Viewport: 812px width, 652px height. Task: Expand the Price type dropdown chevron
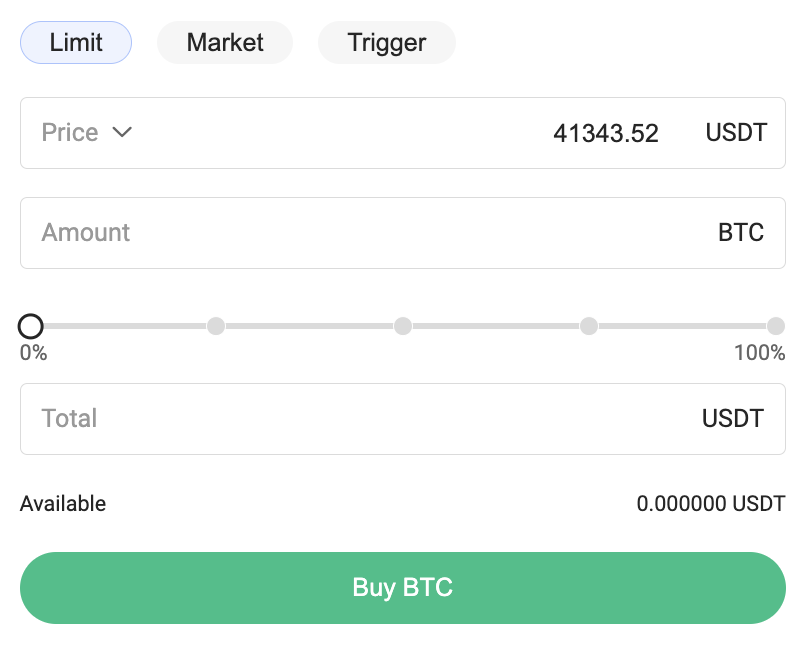pos(122,132)
